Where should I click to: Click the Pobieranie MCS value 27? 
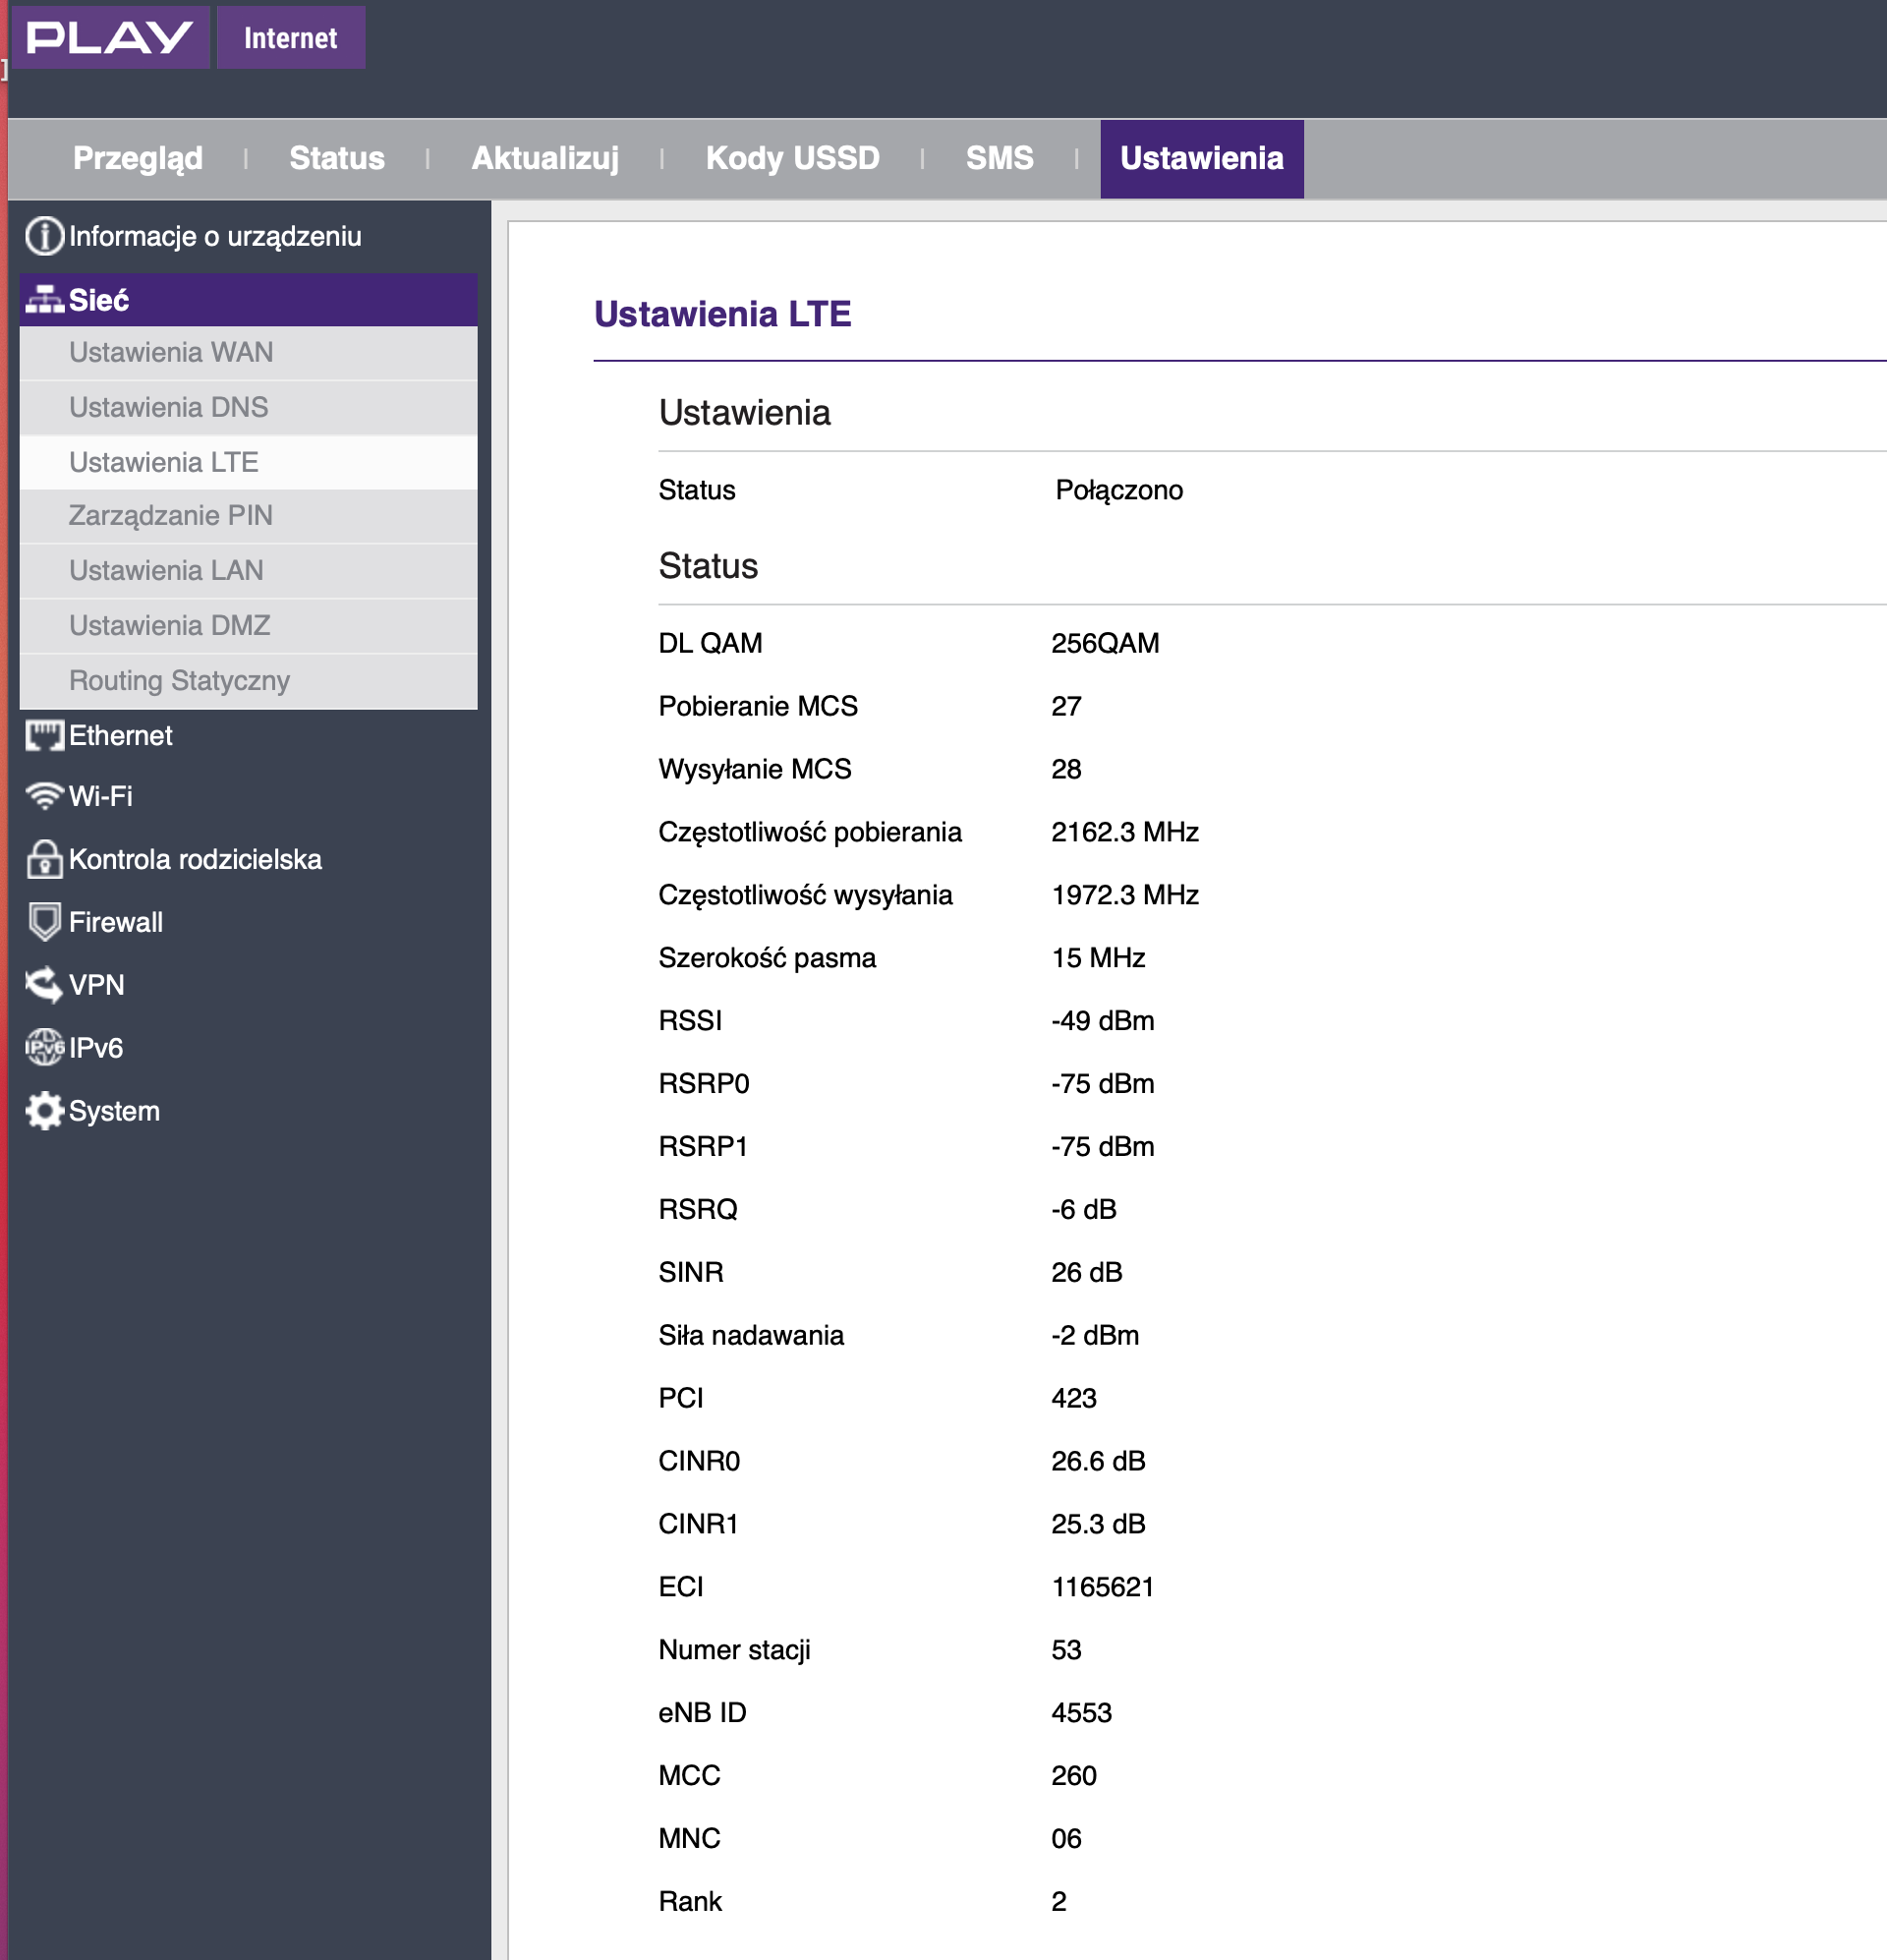(1066, 707)
